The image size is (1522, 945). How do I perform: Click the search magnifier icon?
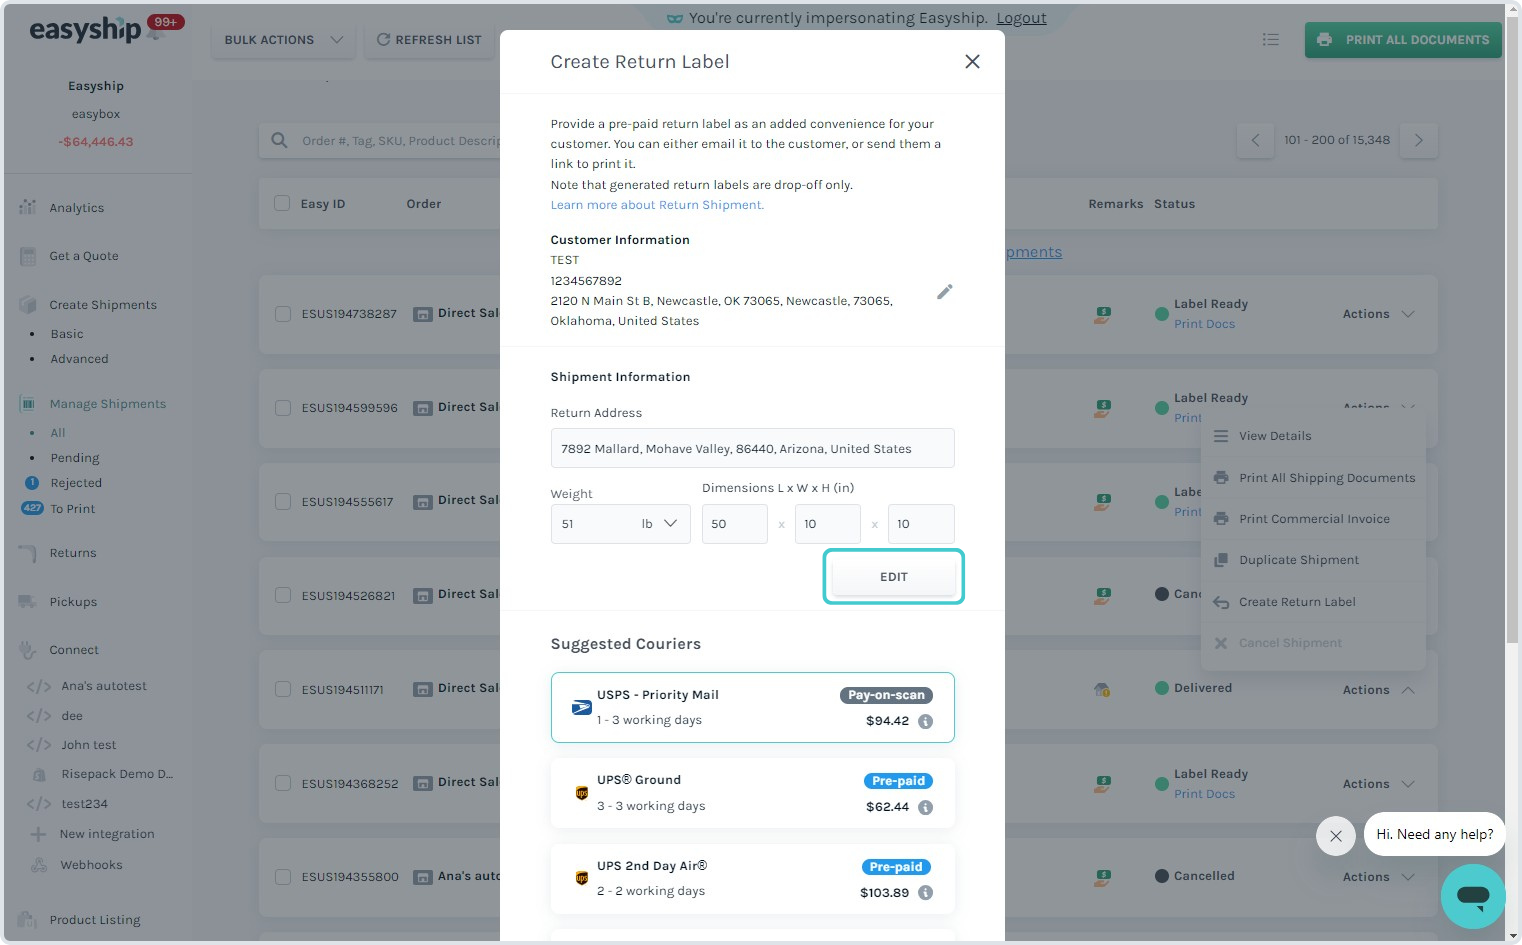coord(280,141)
